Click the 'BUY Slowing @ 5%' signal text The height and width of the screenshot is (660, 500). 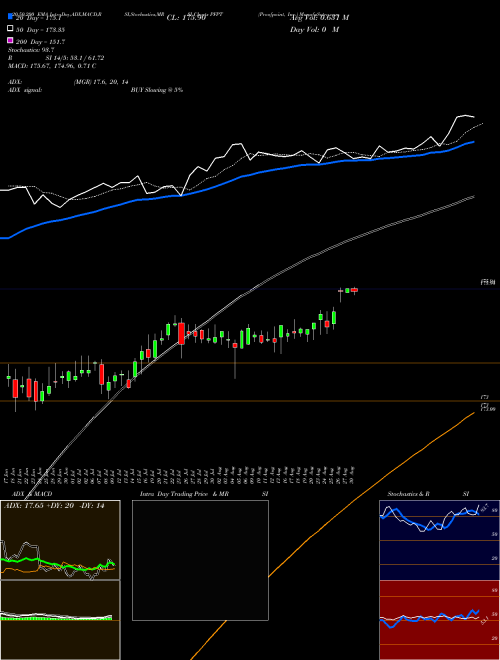157,90
